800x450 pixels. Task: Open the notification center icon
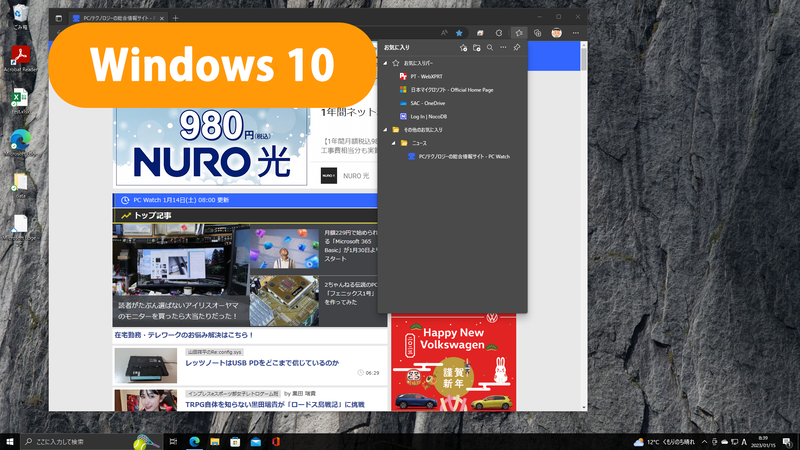(788, 442)
